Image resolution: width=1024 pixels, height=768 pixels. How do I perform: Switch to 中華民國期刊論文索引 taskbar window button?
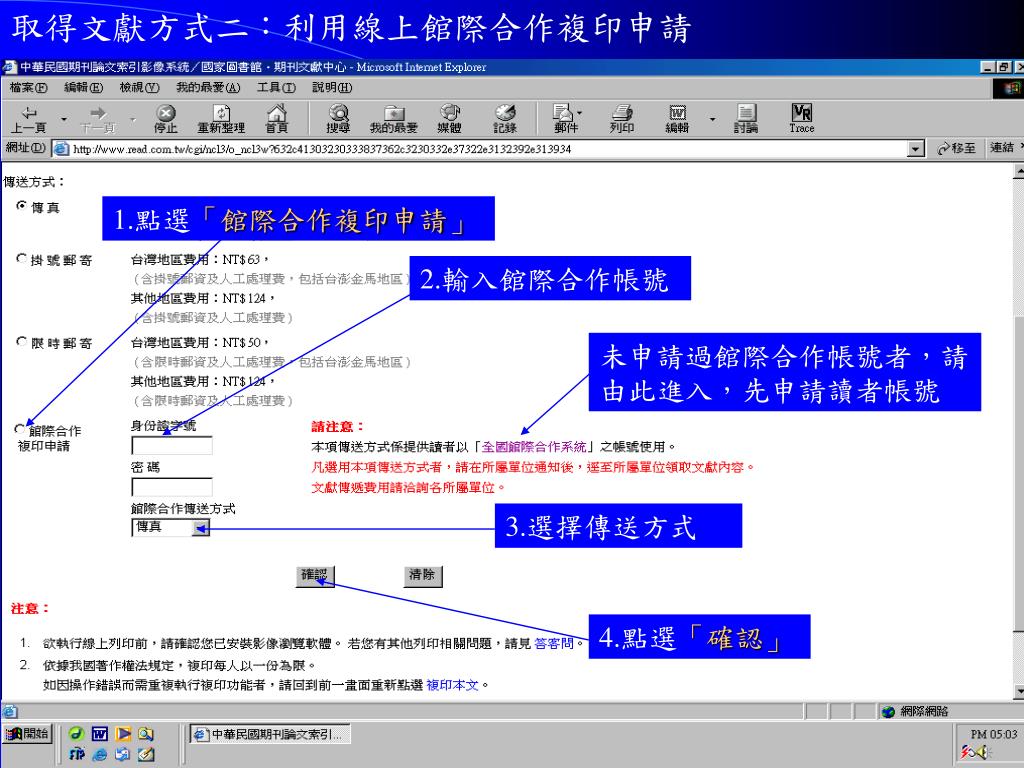click(x=270, y=735)
